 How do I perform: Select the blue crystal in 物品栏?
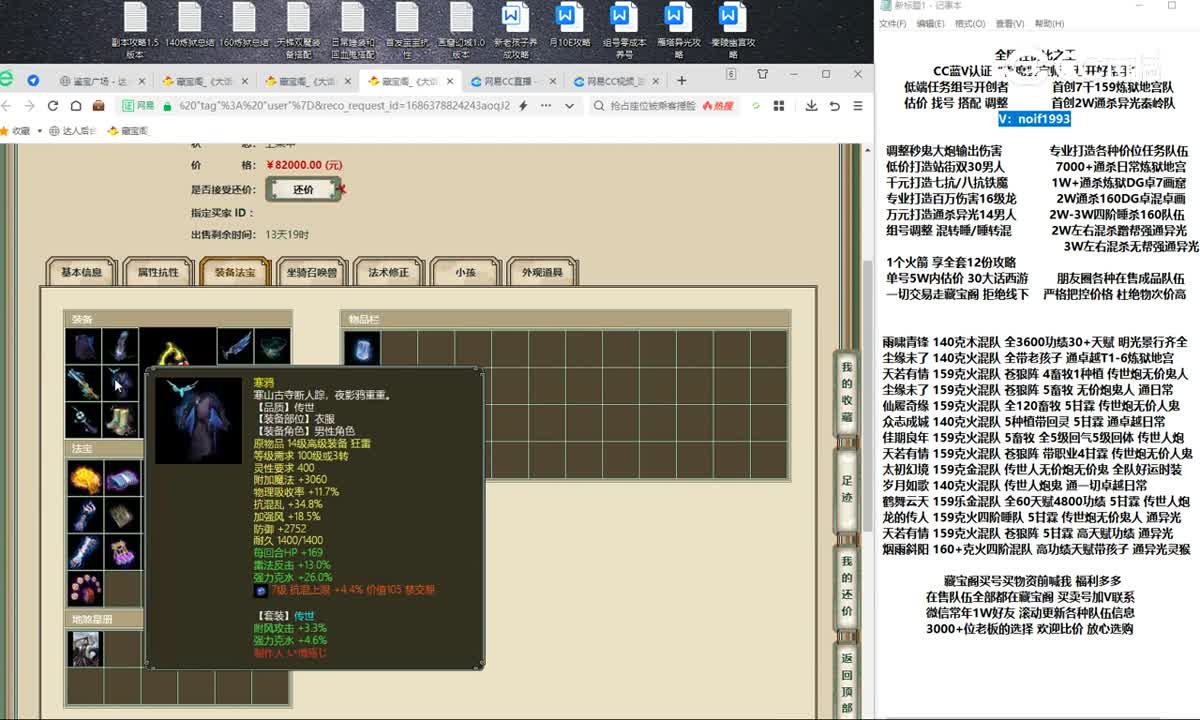click(x=362, y=349)
